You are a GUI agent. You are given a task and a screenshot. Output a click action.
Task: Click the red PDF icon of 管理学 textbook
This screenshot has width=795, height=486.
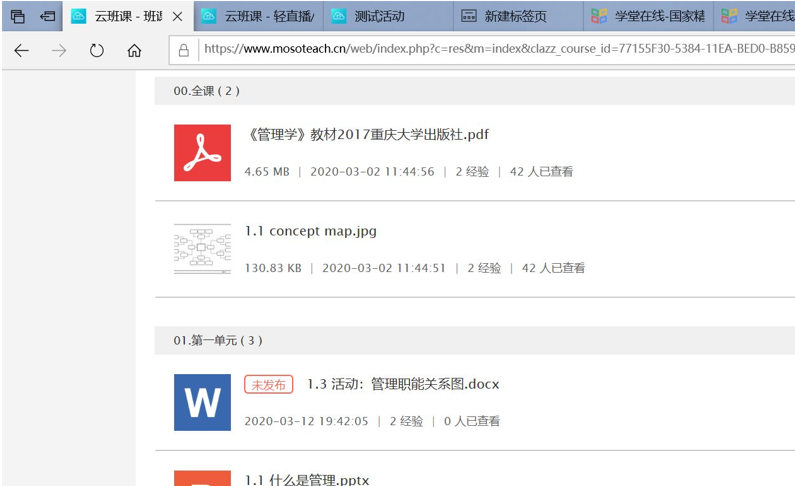pos(202,153)
